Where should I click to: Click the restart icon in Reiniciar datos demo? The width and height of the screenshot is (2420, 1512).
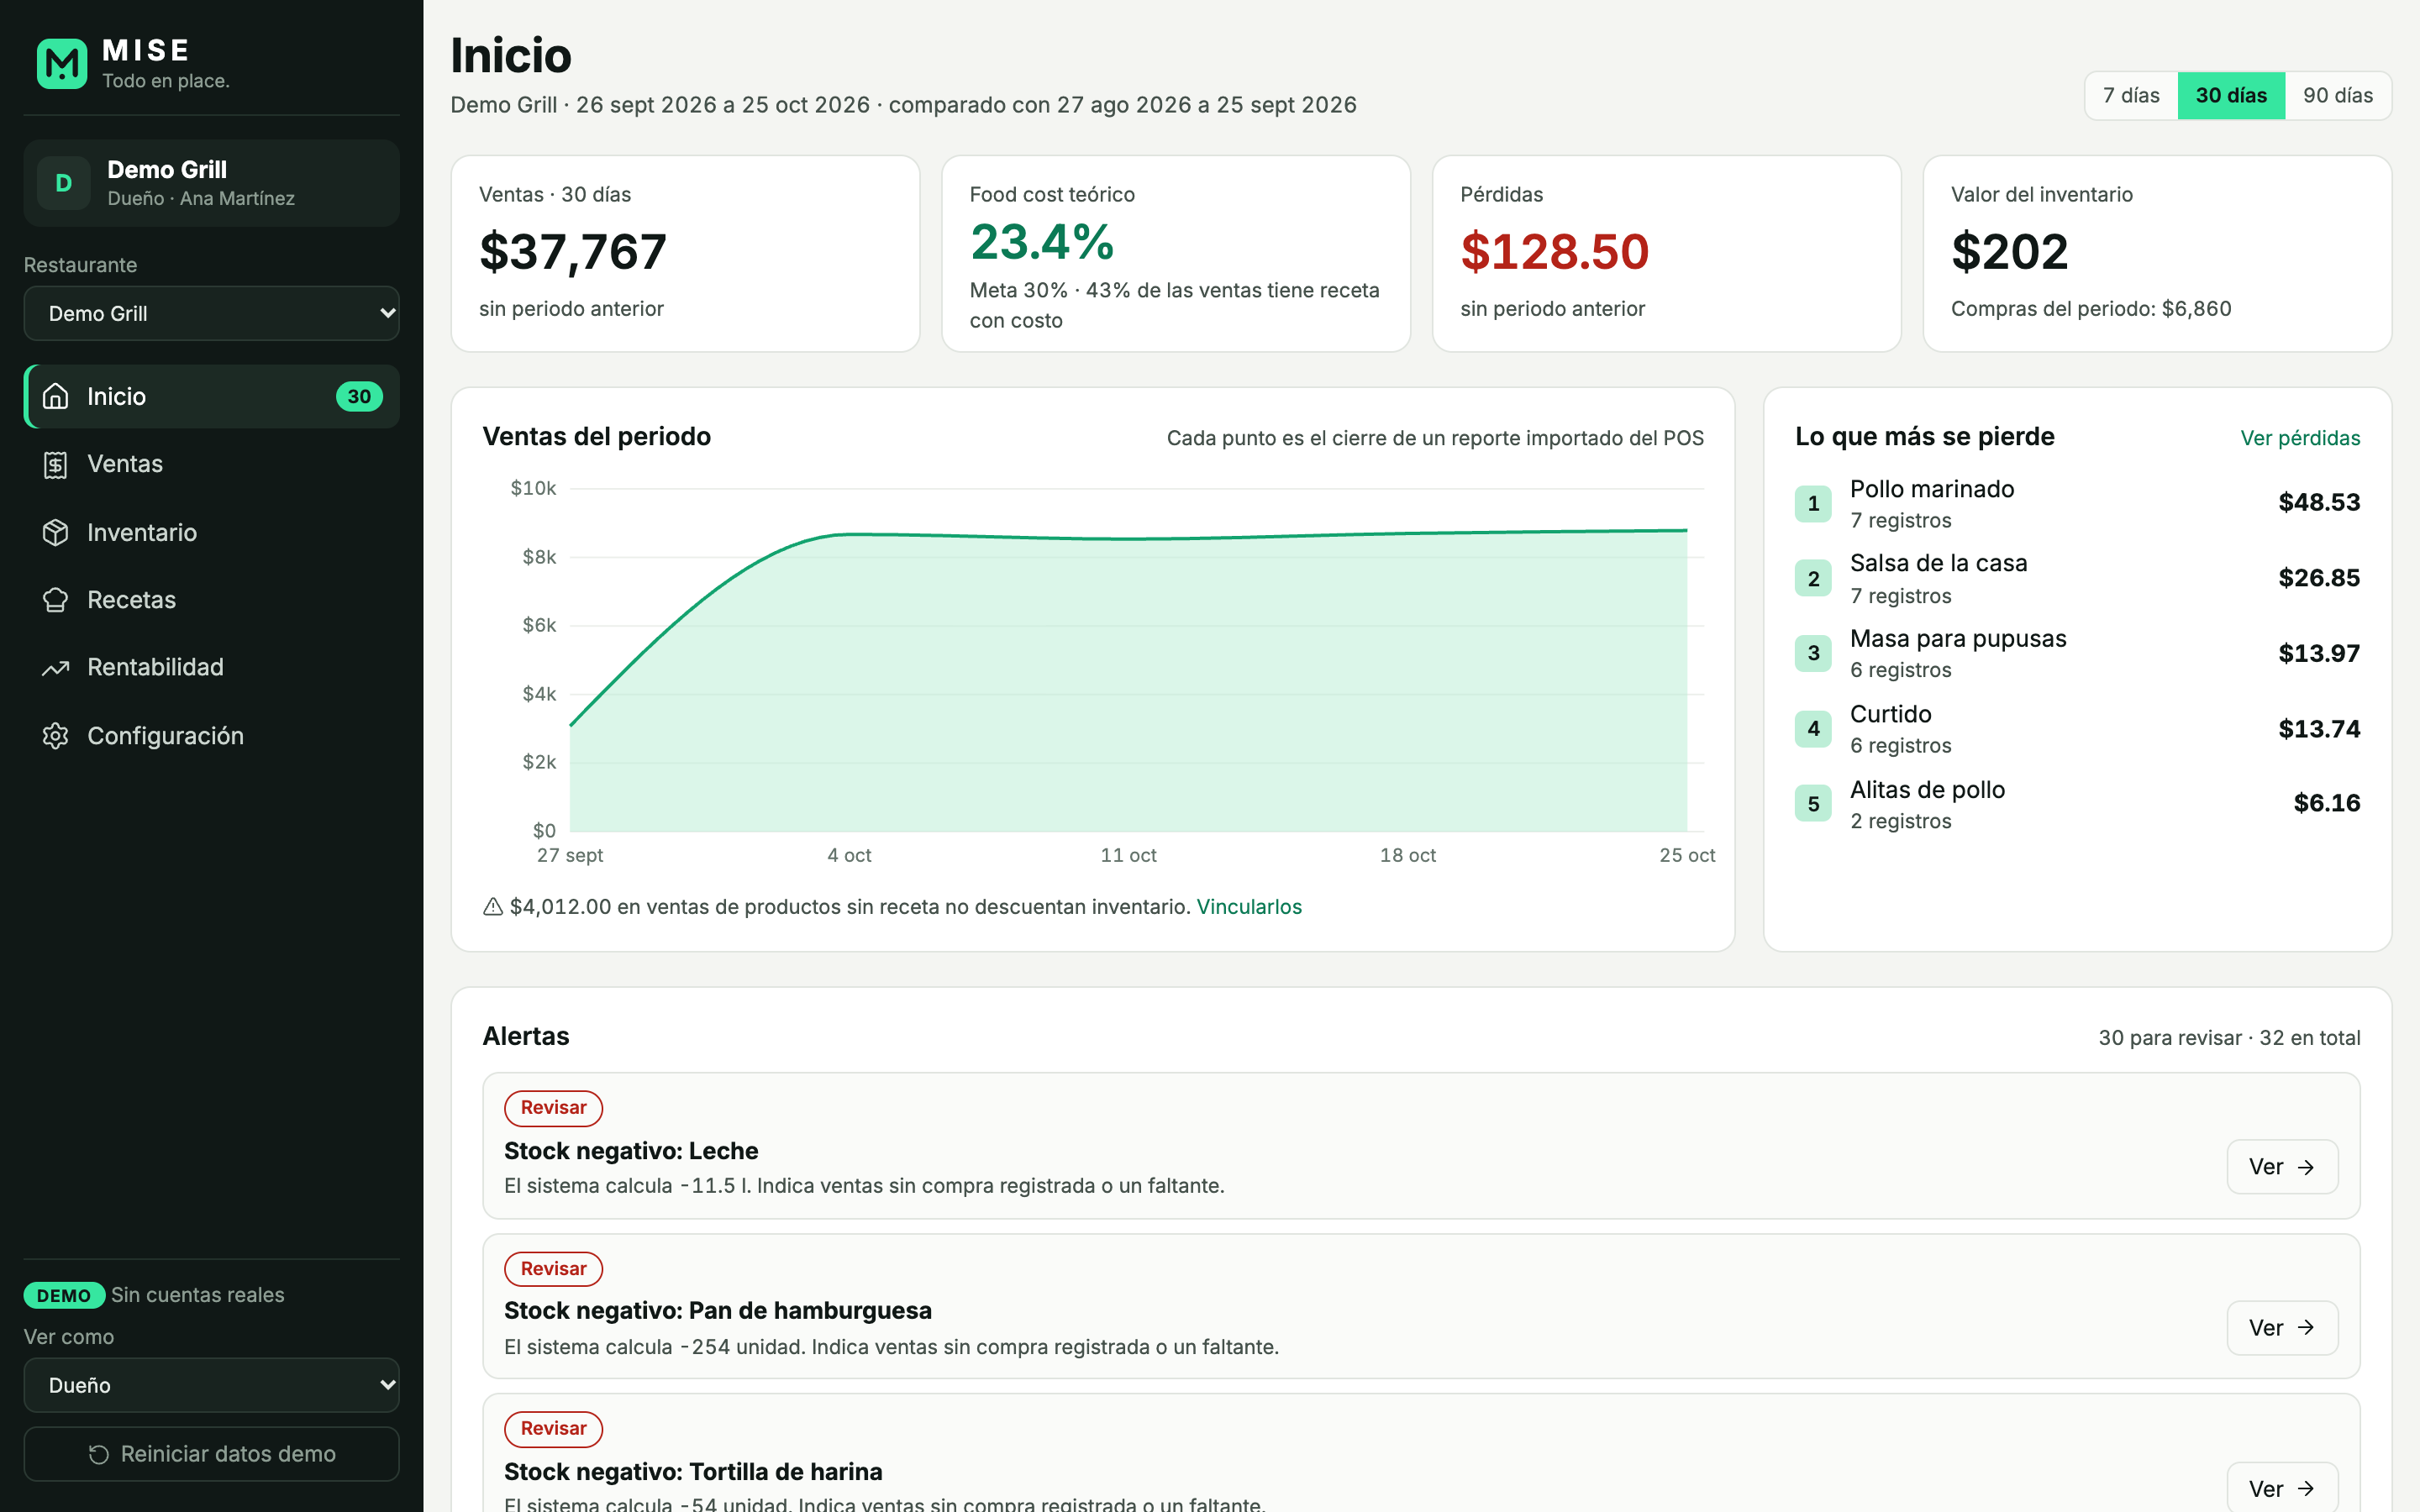(x=98, y=1455)
